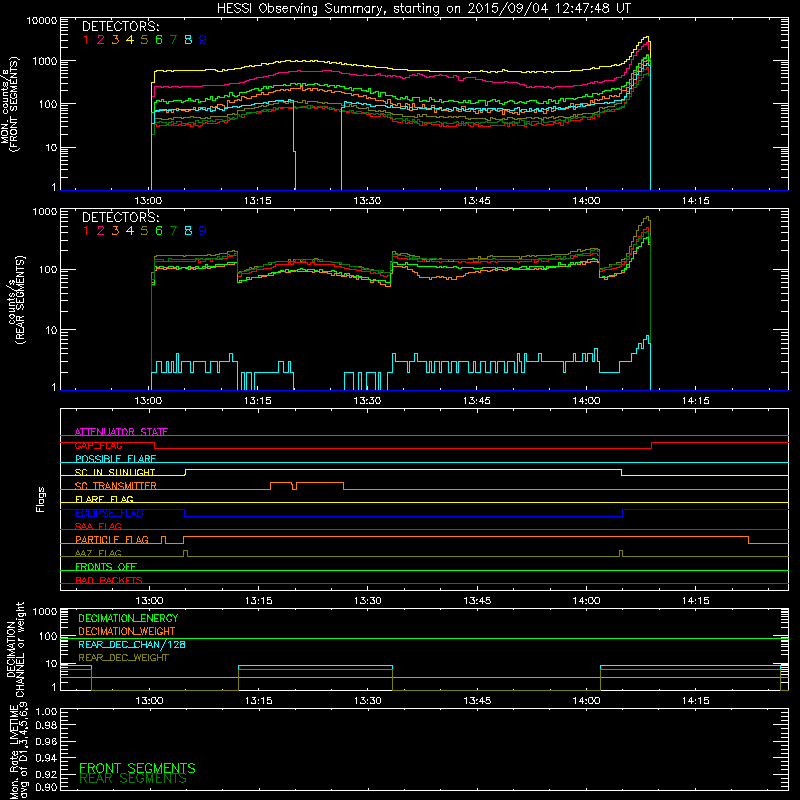Click the 13:00 tick under the Flags plot
The image size is (800, 800).
[x=149, y=601]
